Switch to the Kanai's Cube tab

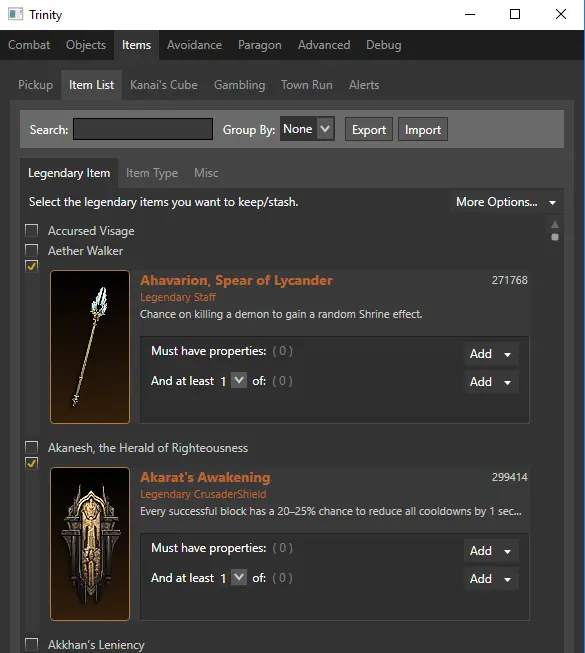[164, 85]
